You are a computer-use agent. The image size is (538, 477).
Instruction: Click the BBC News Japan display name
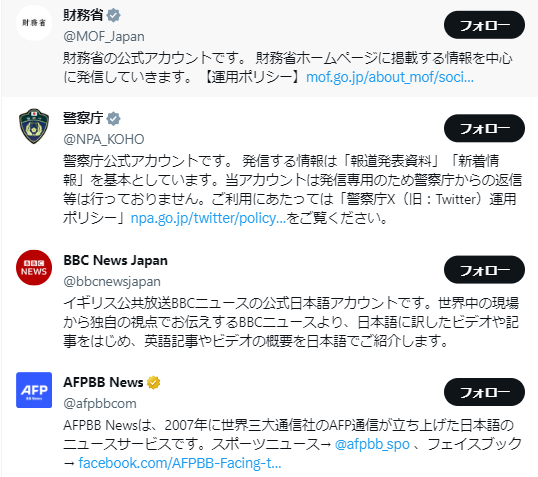[x=116, y=260]
